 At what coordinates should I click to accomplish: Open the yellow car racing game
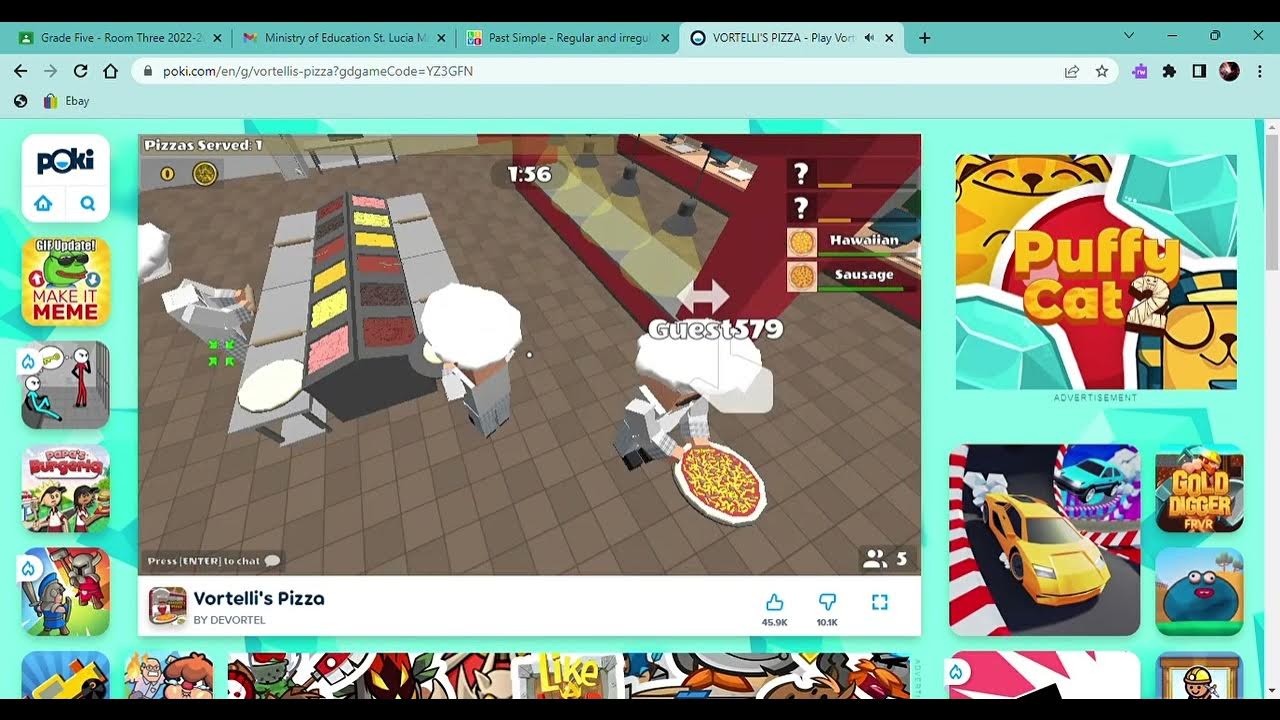(x=1044, y=540)
